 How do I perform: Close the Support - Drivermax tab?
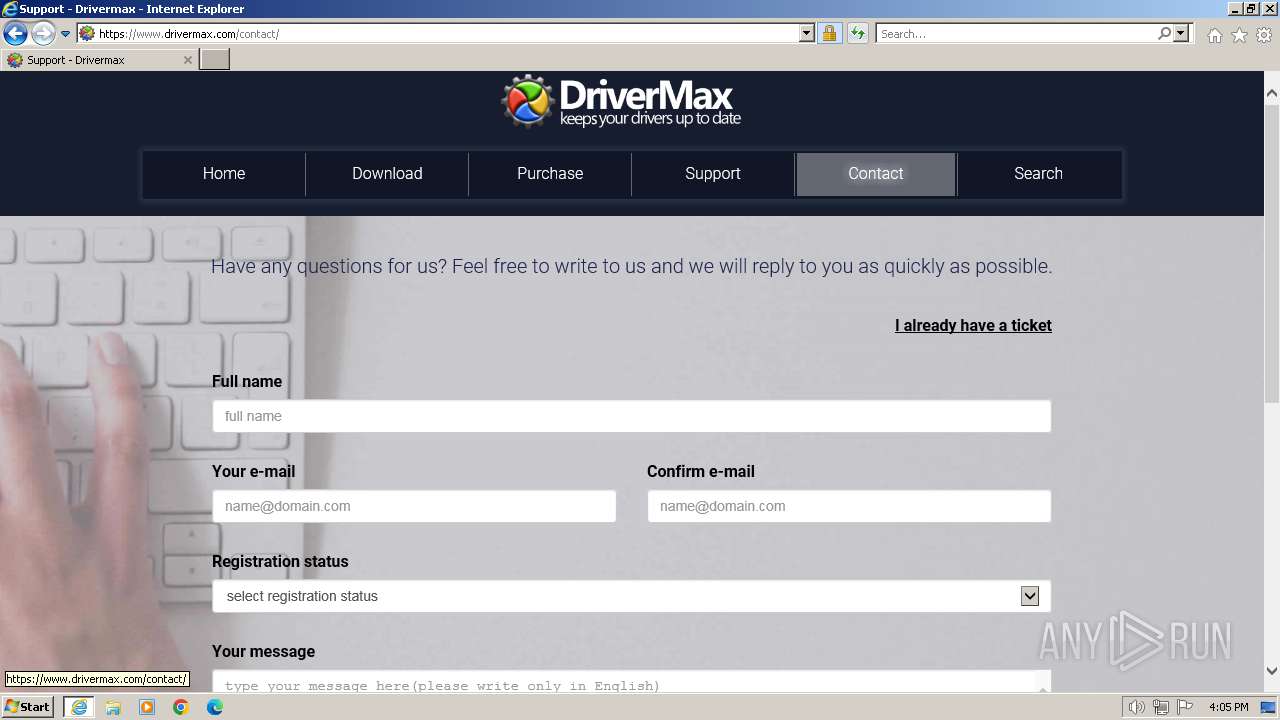click(x=187, y=60)
